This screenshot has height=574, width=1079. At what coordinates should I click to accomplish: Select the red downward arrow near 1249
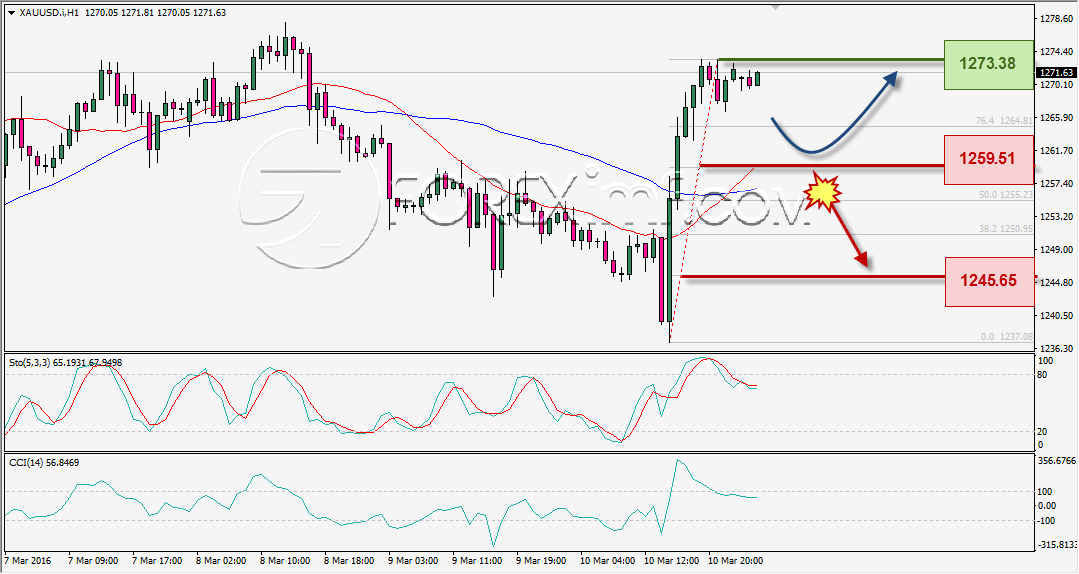click(851, 235)
